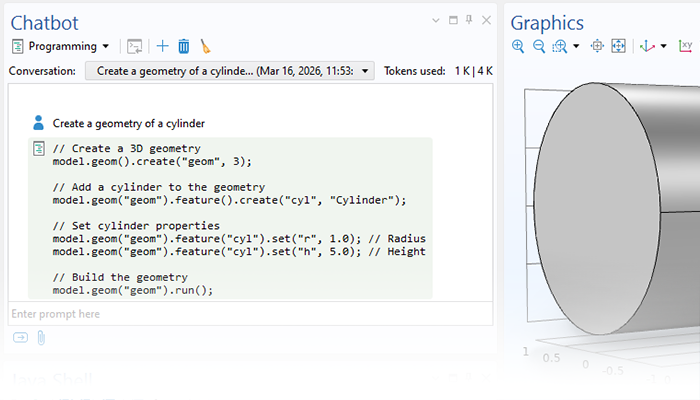
Task: Click the Graphics panel title
Action: [547, 23]
